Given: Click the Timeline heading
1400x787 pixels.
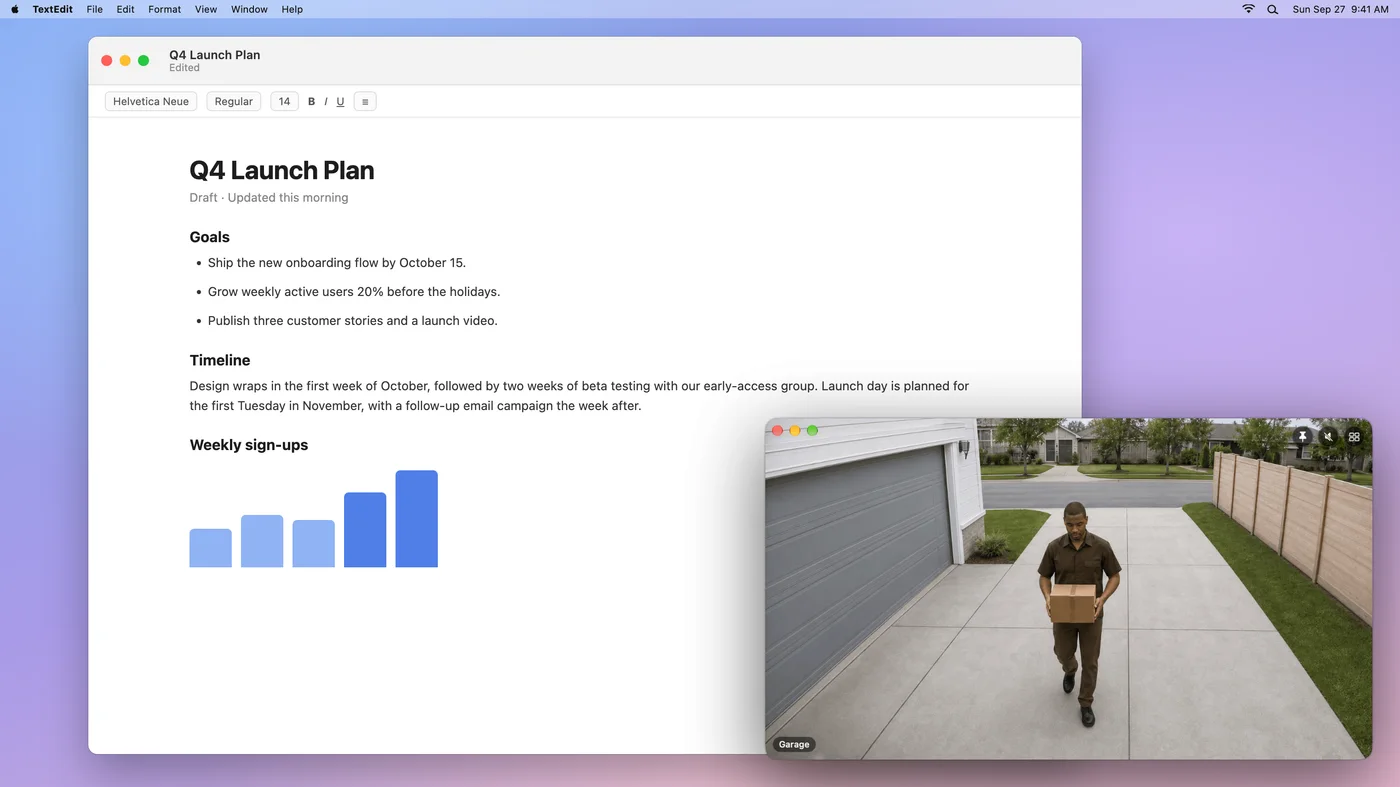Looking at the screenshot, I should click(220, 360).
